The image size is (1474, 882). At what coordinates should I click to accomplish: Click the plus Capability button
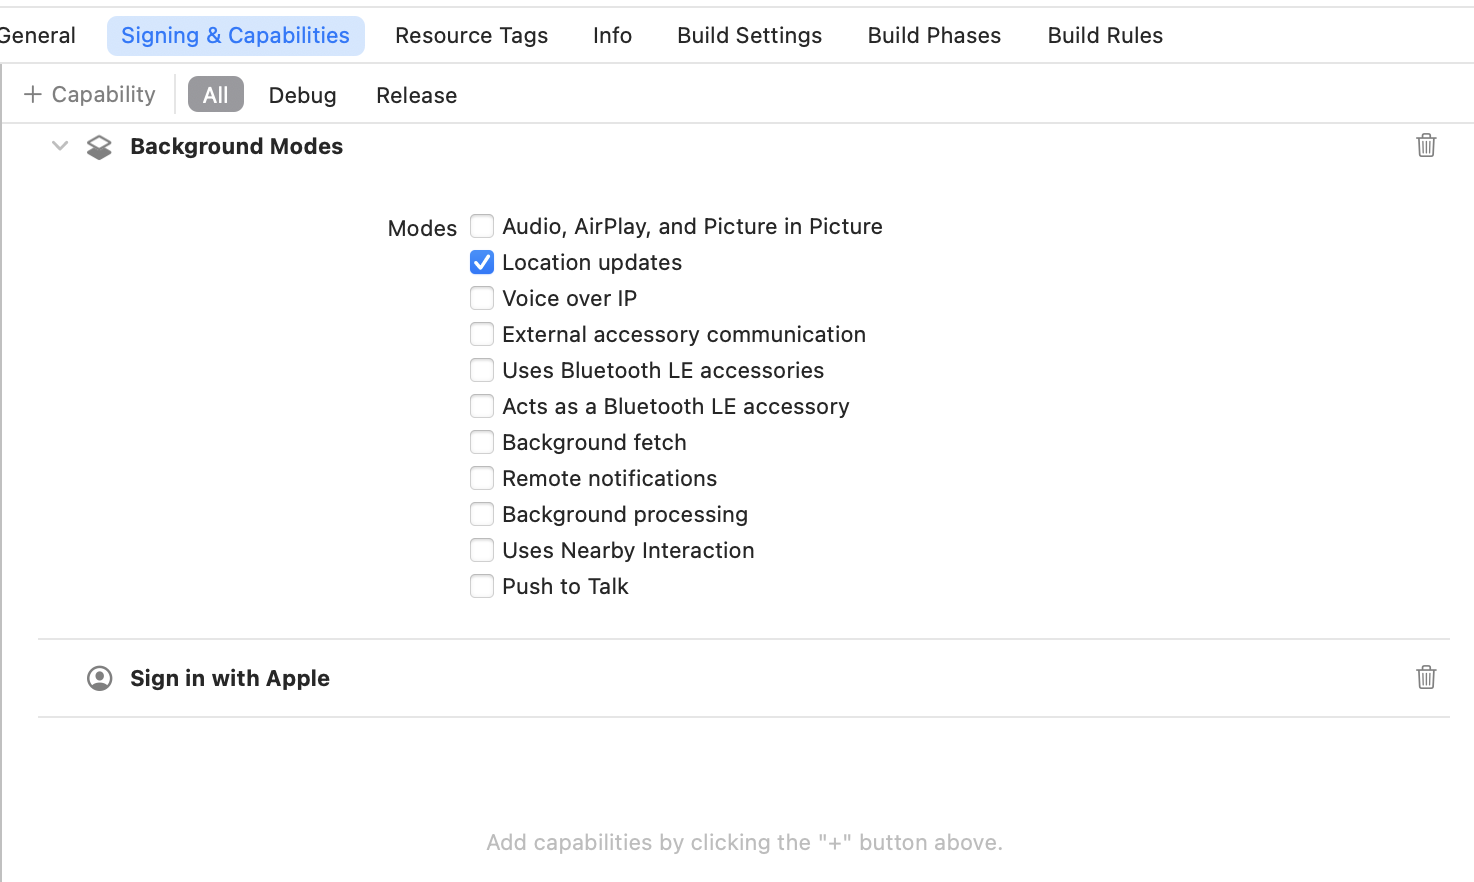[x=90, y=94]
